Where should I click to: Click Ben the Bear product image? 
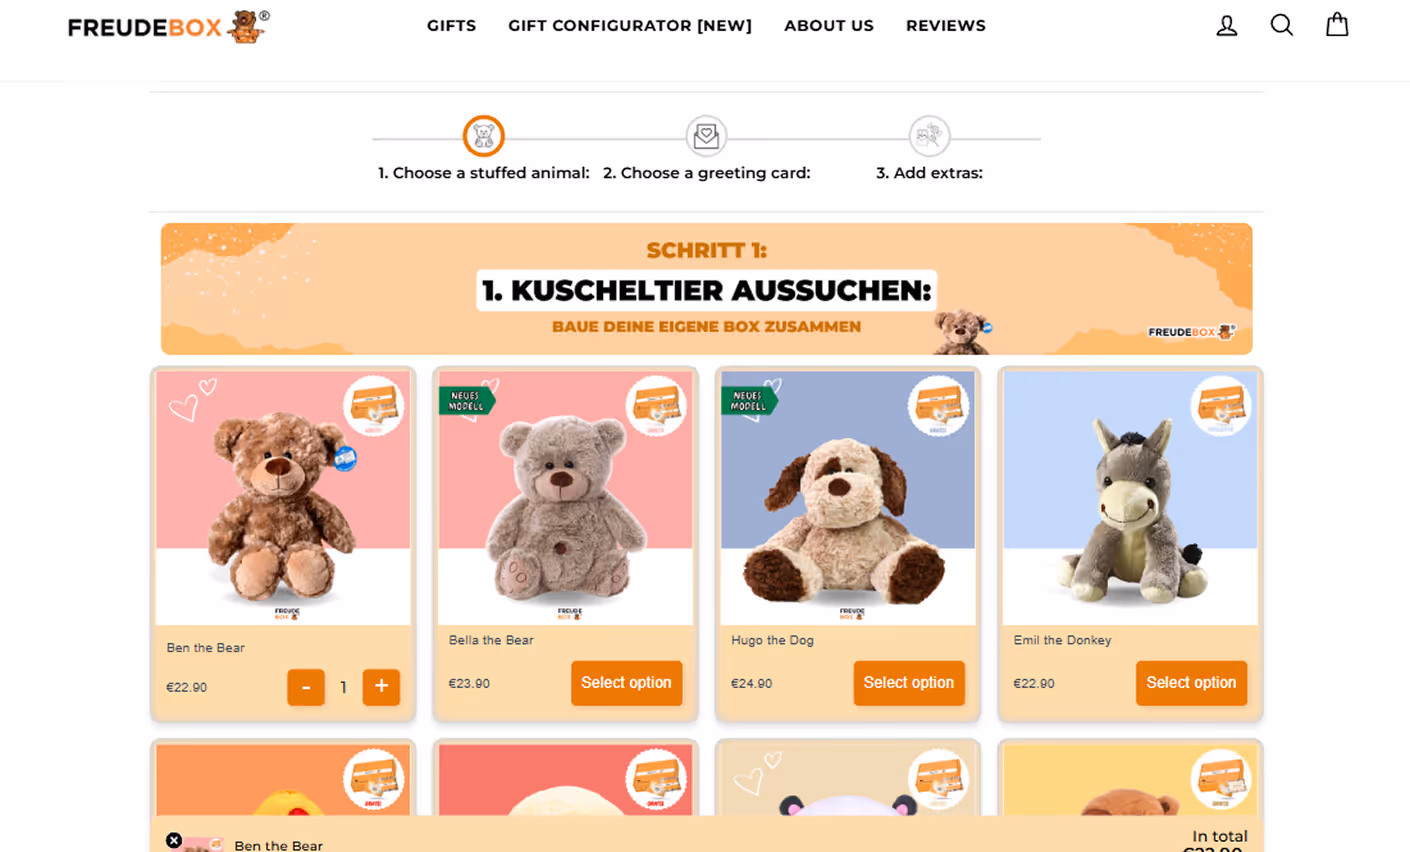[283, 498]
